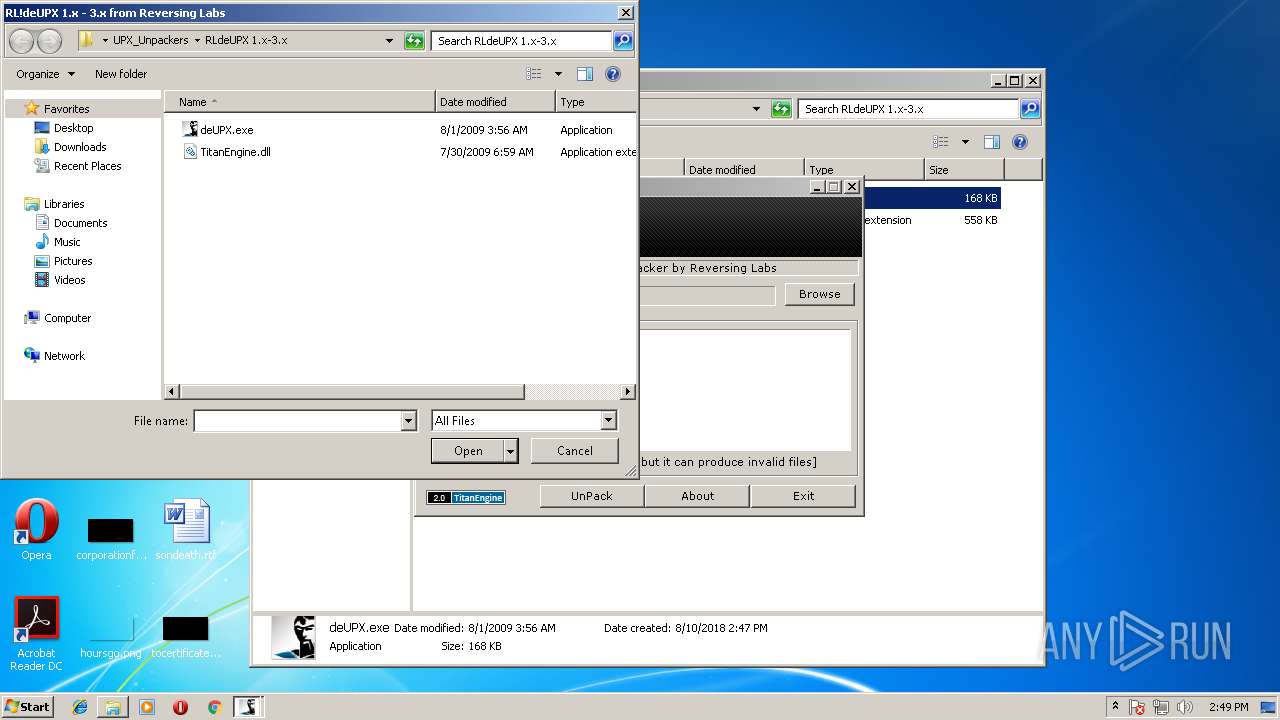This screenshot has width=1280, height=720.
Task: Toggle the preview pane icon in dialog
Action: [x=585, y=74]
